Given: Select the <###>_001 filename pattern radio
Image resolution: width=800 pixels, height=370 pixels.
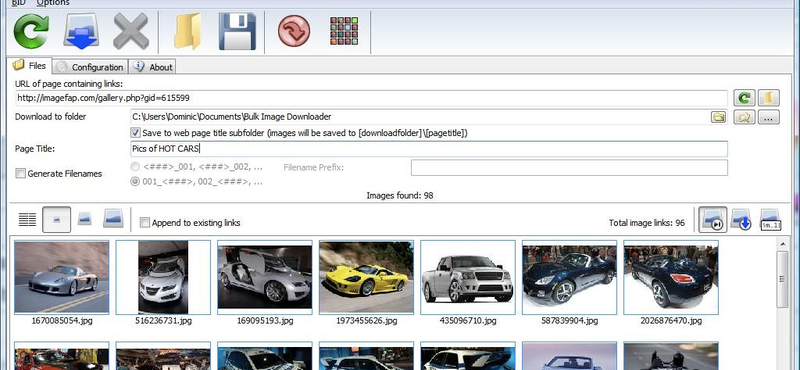Looking at the screenshot, I should (135, 166).
